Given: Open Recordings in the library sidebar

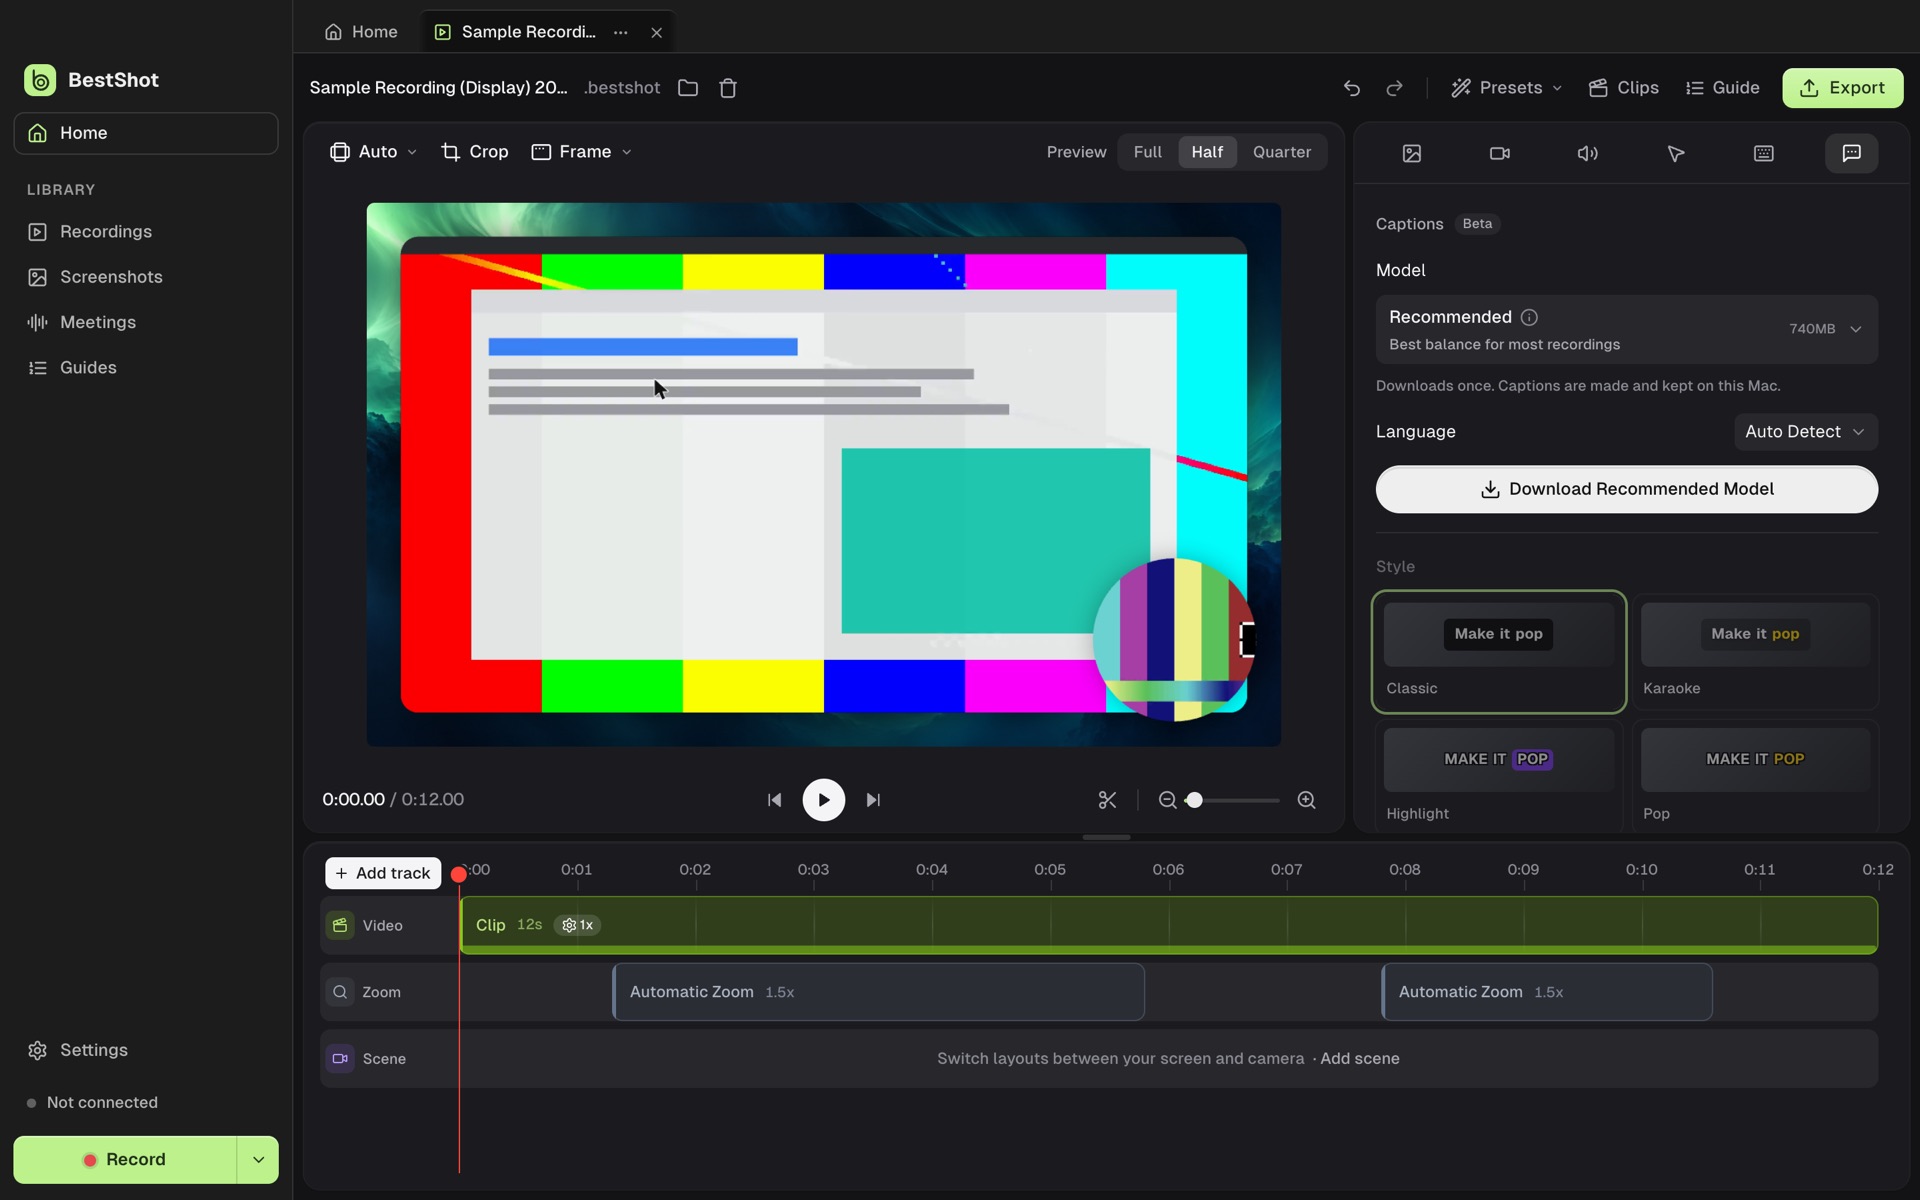Looking at the screenshot, I should pos(146,232).
